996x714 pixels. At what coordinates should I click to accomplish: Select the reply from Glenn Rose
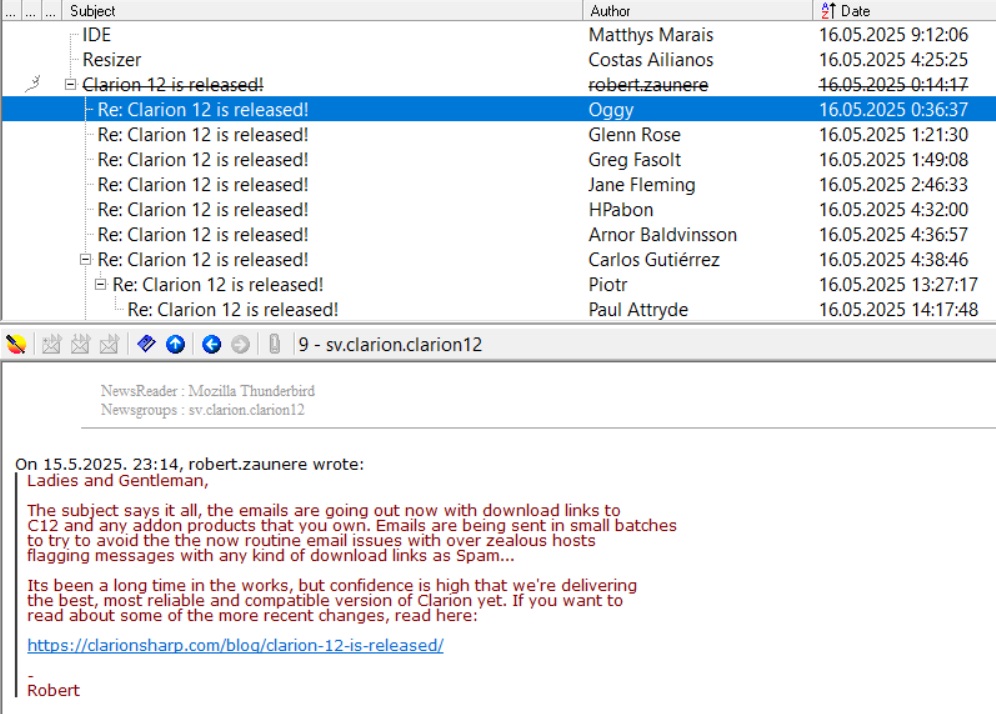[203, 135]
